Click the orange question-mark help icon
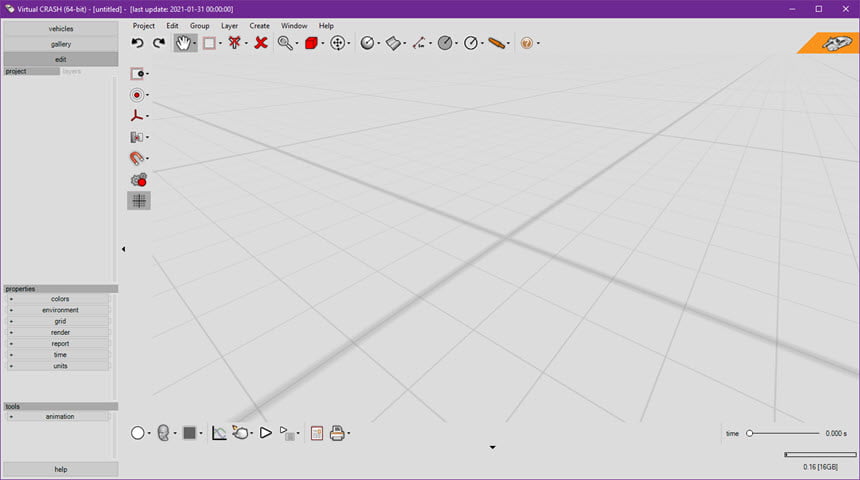 point(526,43)
